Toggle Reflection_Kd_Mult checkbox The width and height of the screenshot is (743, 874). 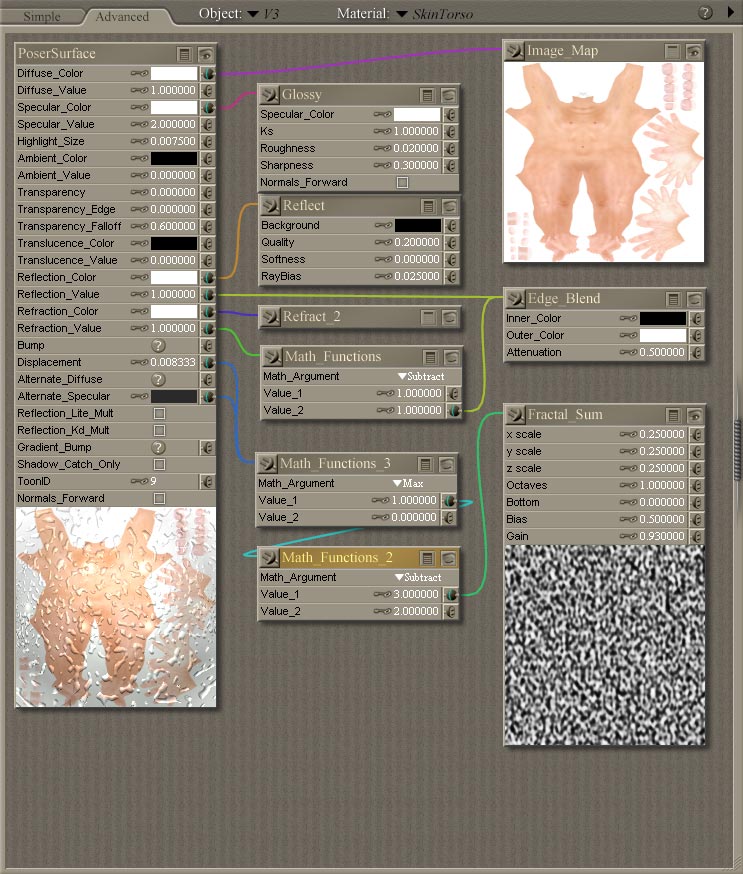159,431
